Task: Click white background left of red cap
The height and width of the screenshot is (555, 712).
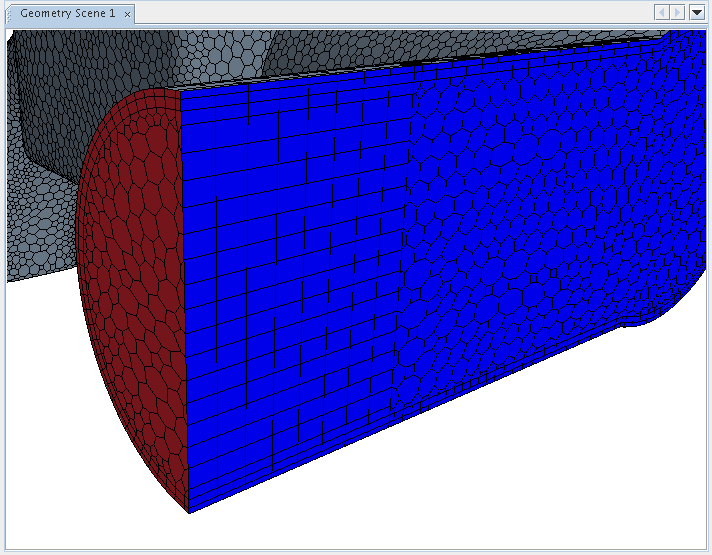Action: 40,400
